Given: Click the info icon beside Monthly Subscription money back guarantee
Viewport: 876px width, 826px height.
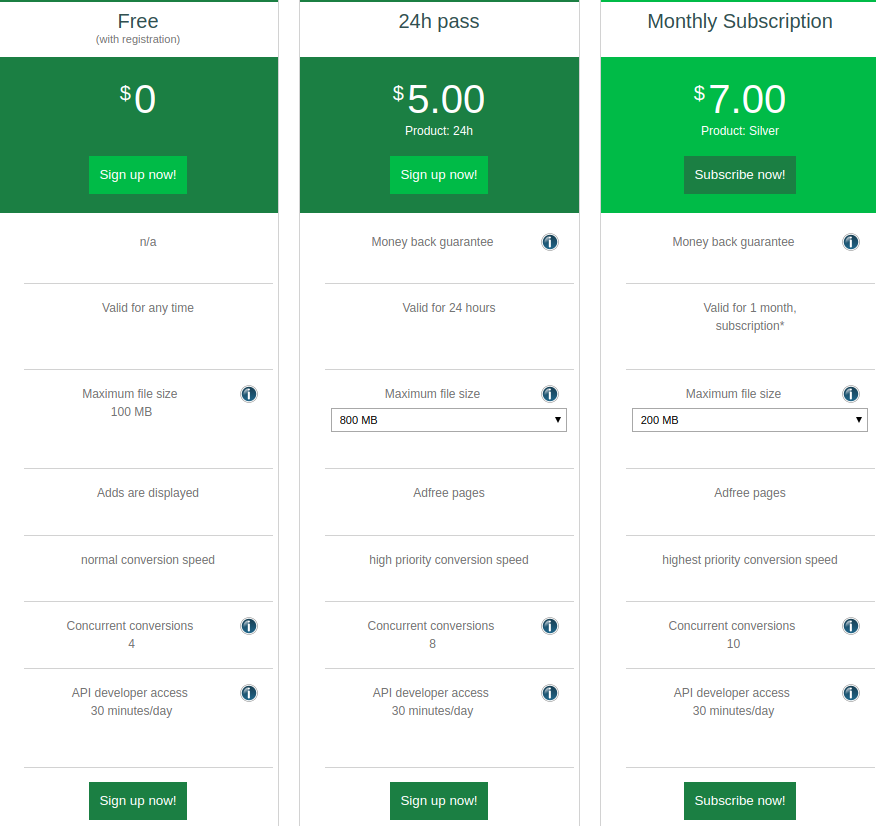Looking at the screenshot, I should tap(850, 242).
